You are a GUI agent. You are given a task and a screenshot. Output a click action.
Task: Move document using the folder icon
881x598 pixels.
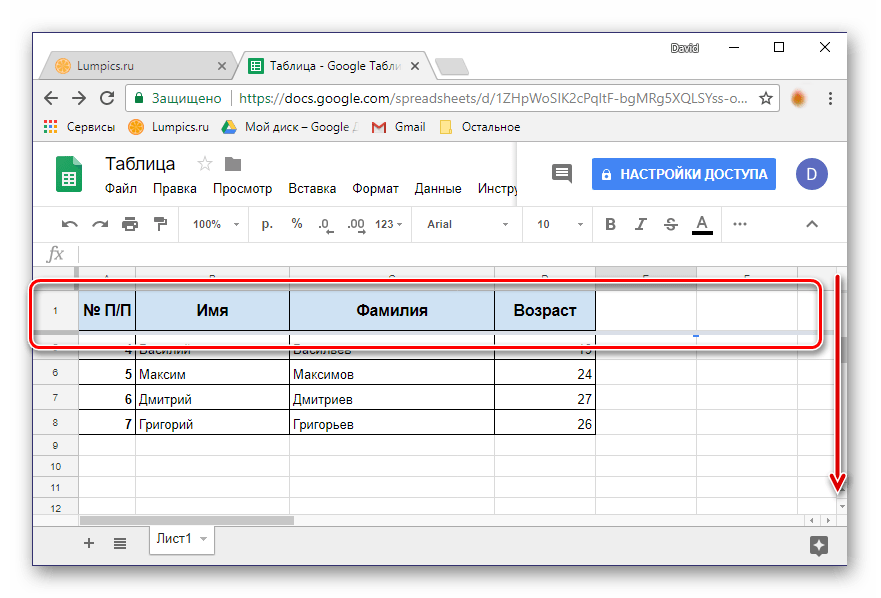(233, 164)
